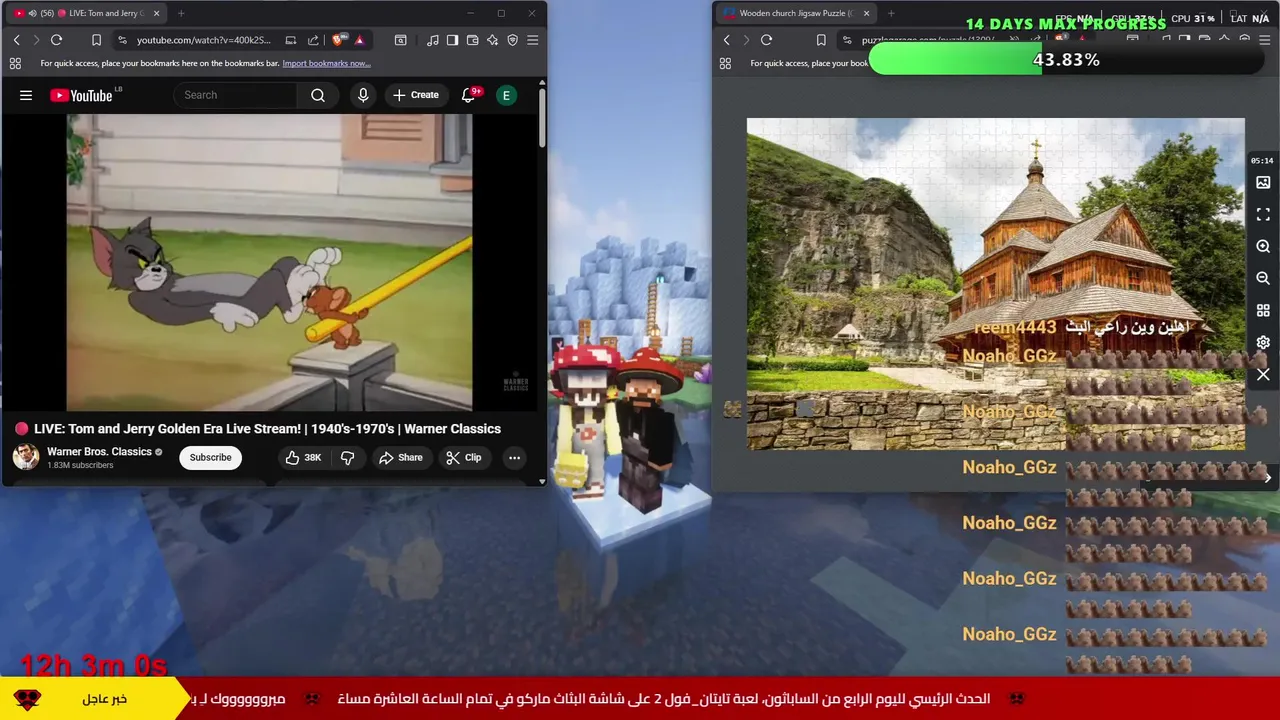The height and width of the screenshot is (720, 1280).
Task: Select the Wooden church Jigsaw Puzzle tab
Action: click(795, 13)
